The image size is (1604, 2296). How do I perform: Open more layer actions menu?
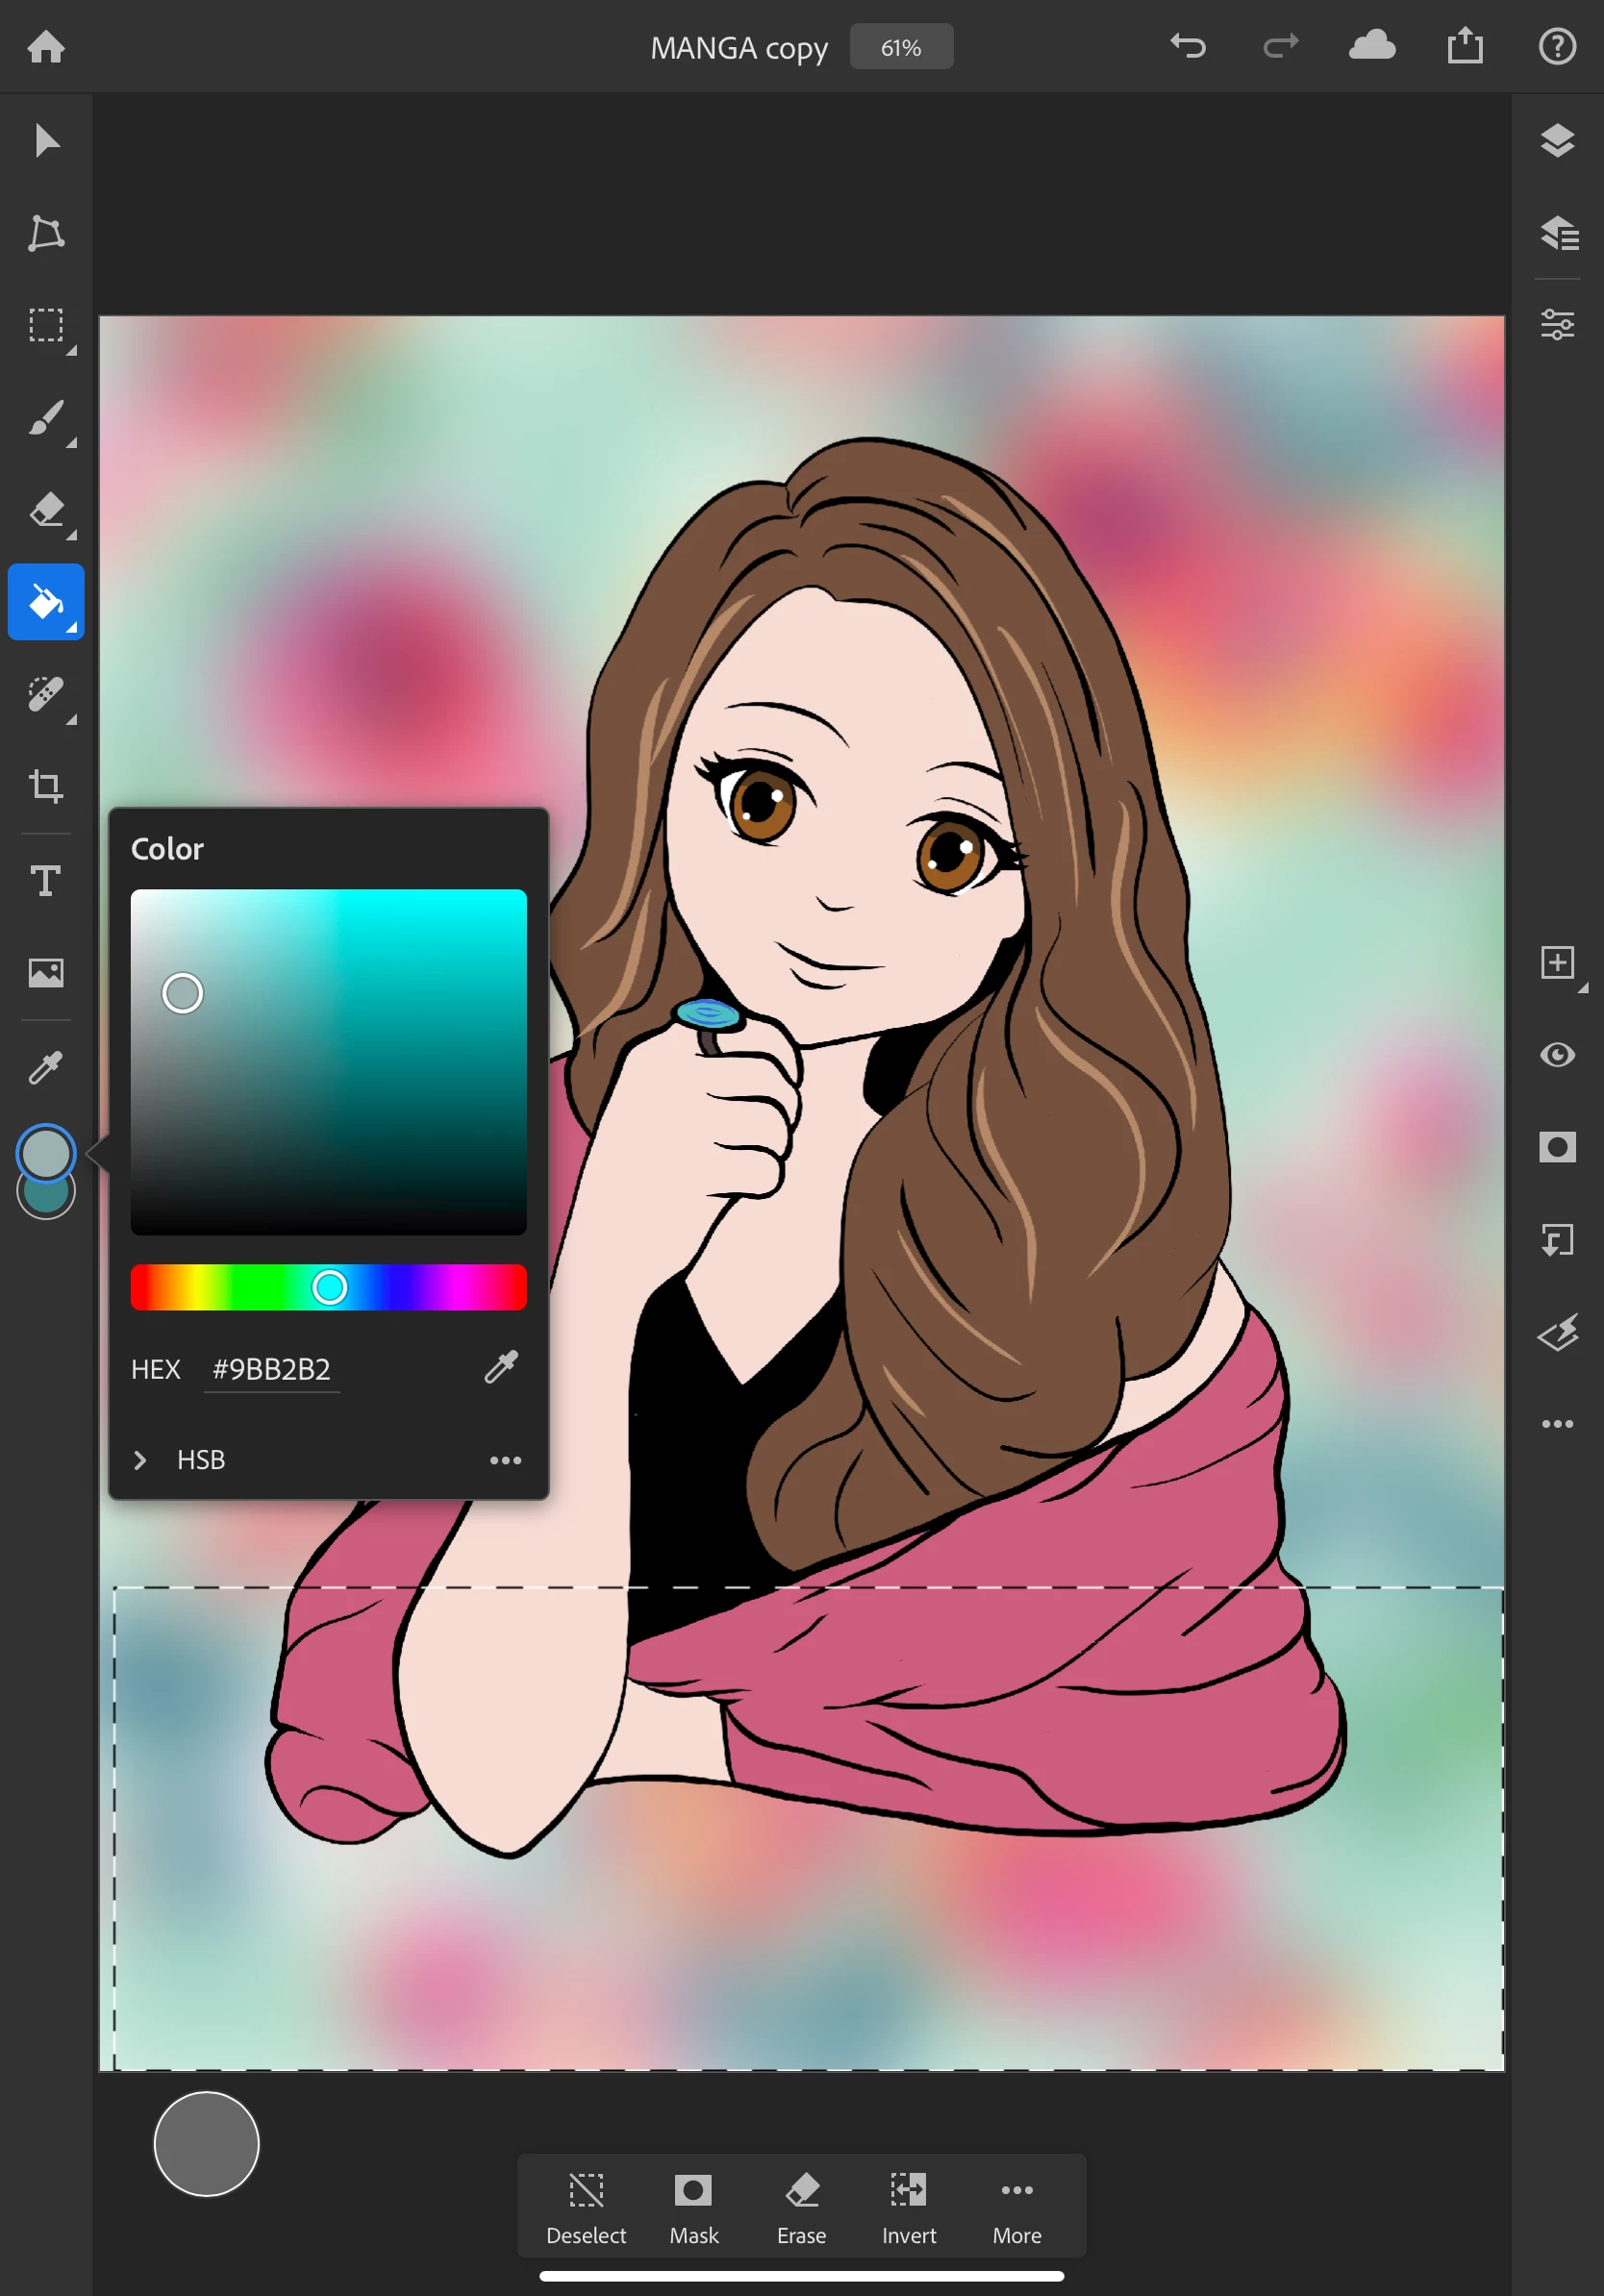click(x=1557, y=1424)
